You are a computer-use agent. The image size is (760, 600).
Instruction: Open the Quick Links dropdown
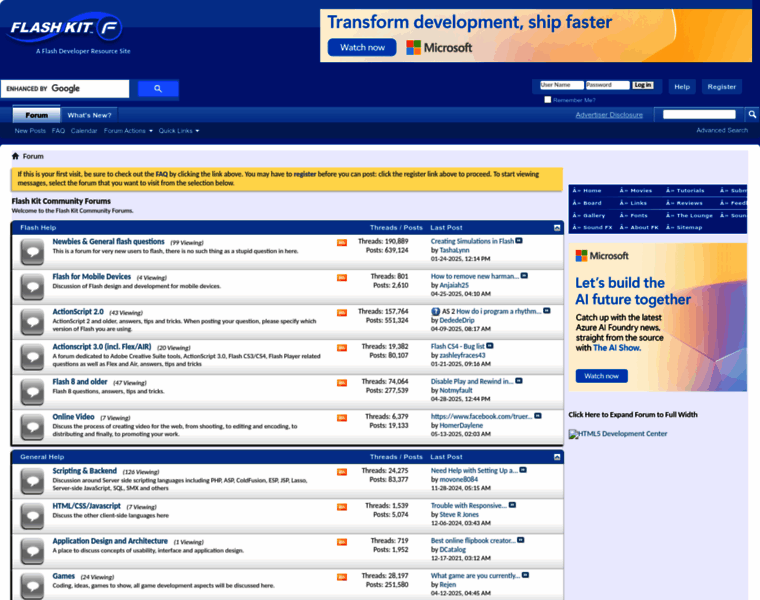(179, 131)
